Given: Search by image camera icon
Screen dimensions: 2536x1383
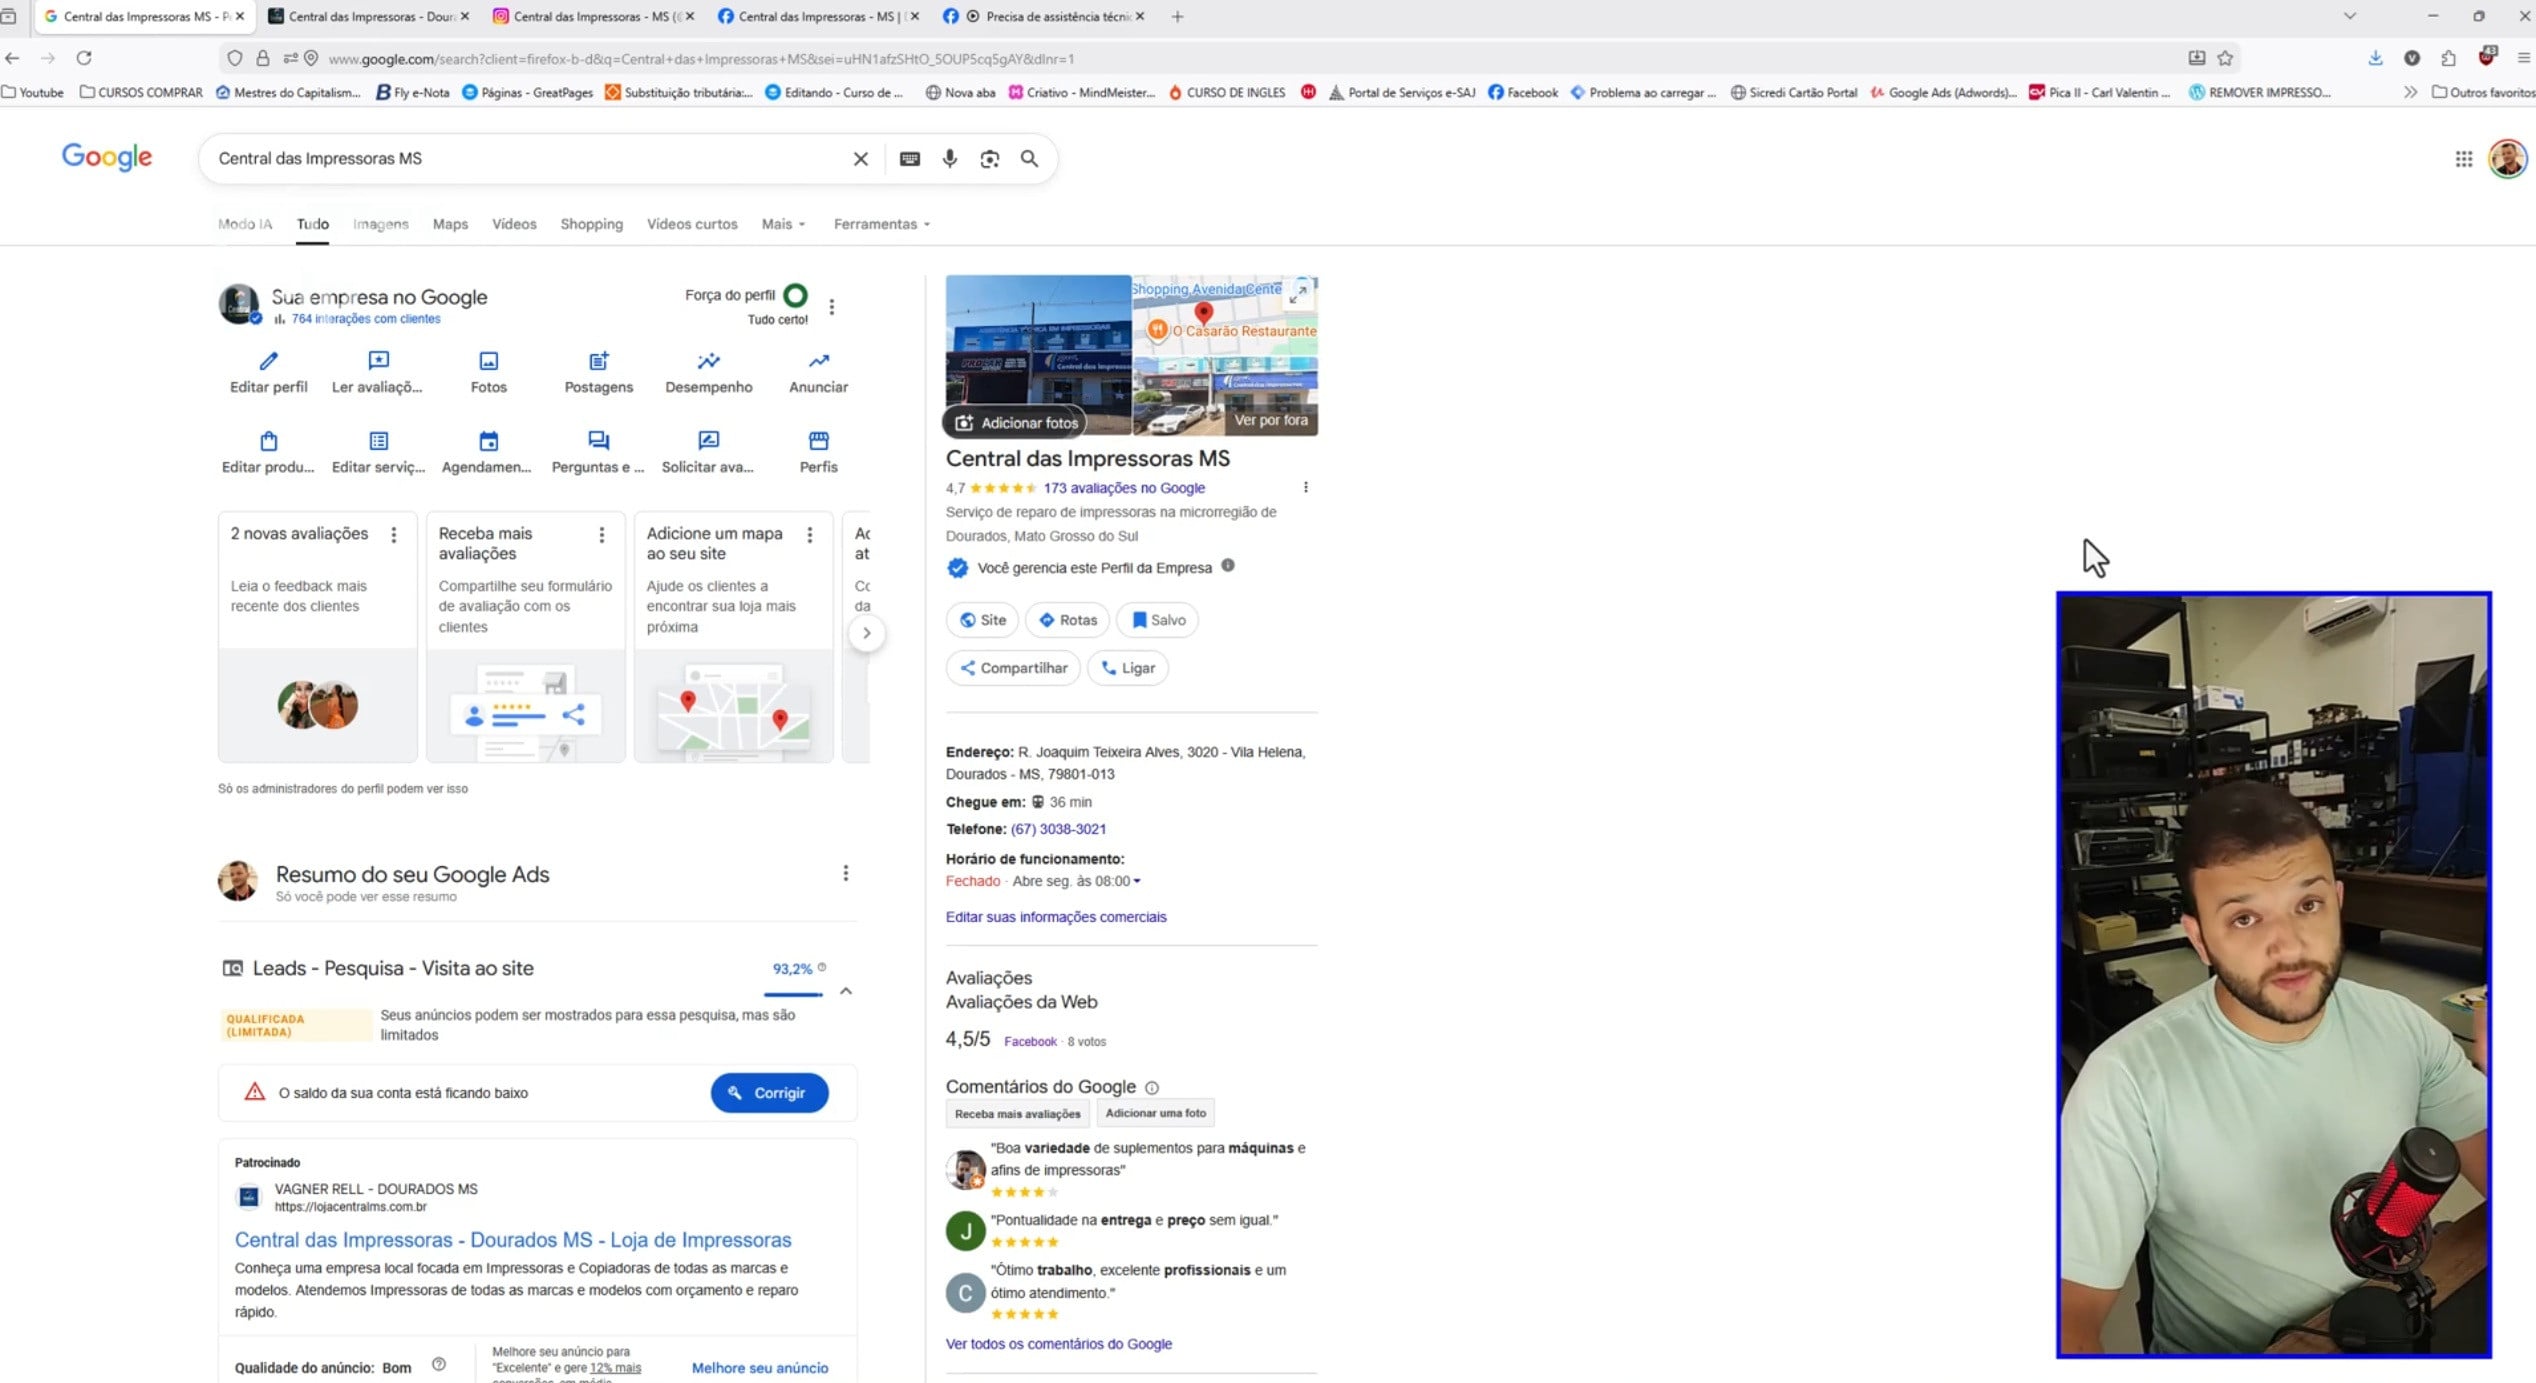Looking at the screenshot, I should 989,158.
